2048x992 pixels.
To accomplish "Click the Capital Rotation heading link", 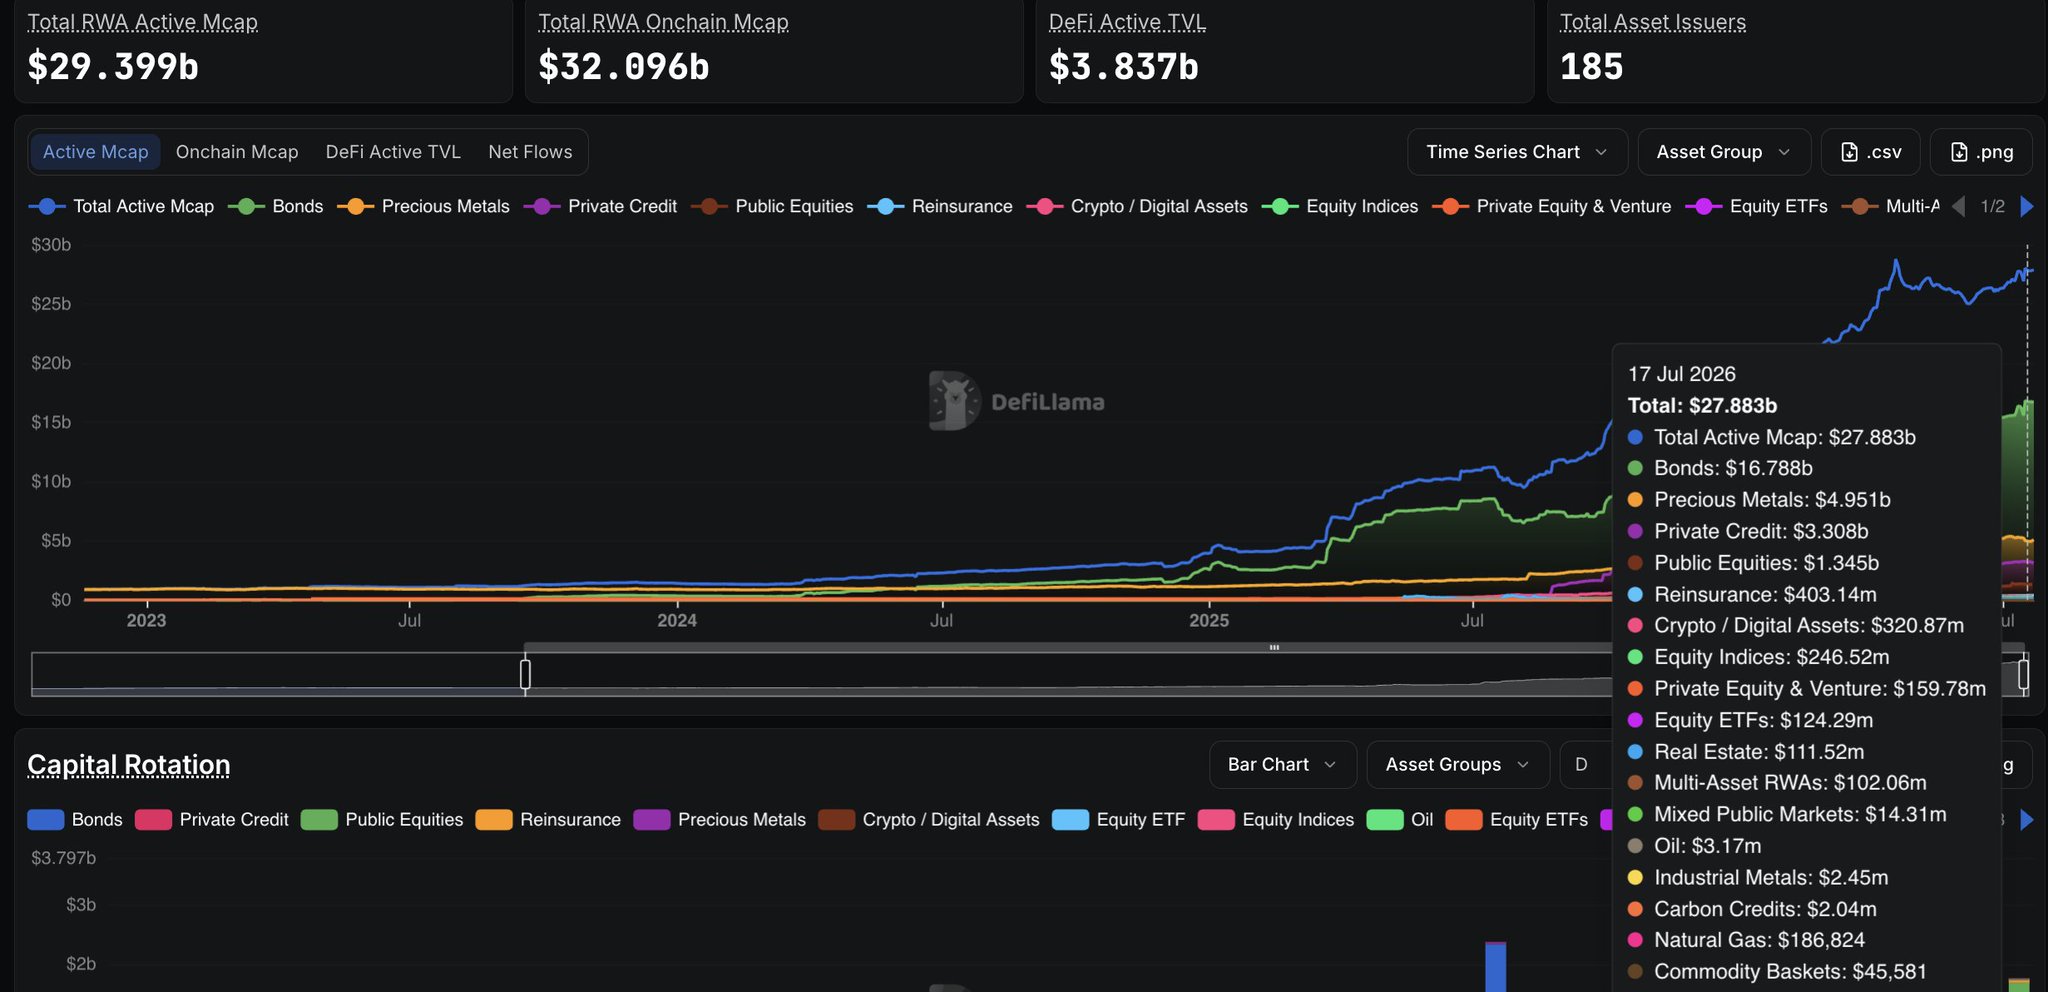I will tap(129, 765).
